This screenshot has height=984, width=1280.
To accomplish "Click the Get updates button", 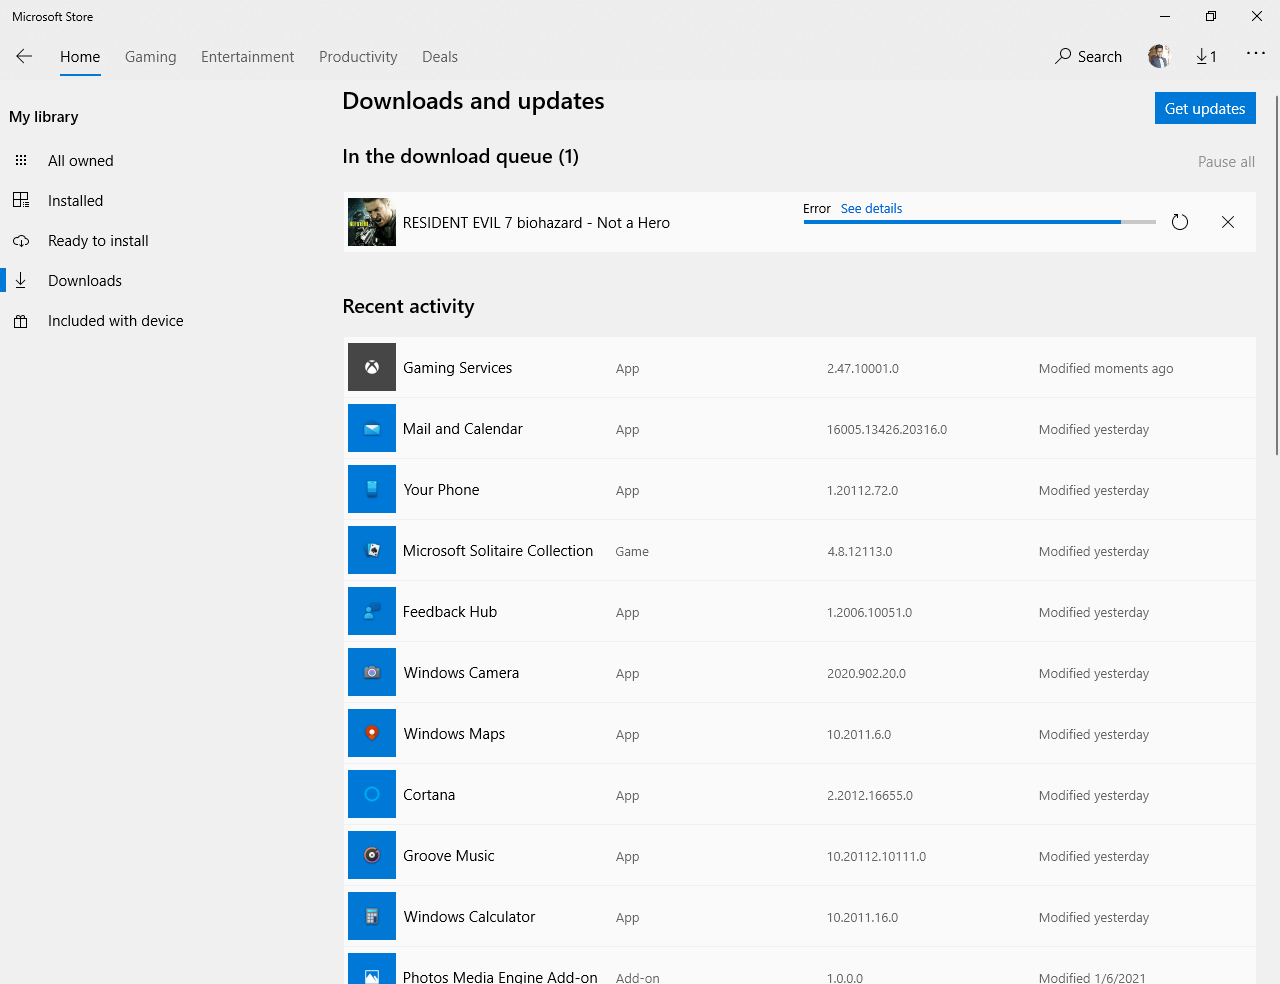I will click(1205, 108).
